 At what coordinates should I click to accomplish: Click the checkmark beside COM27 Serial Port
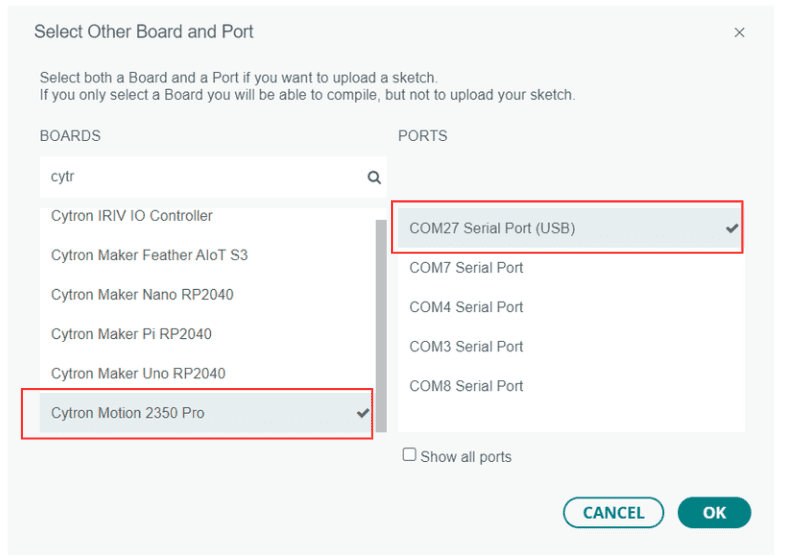[732, 228]
